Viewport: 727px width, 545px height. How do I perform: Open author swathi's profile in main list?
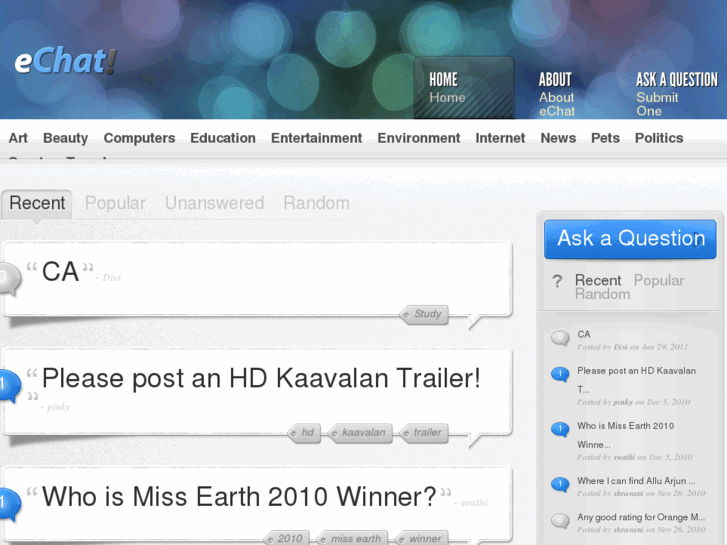(x=474, y=503)
